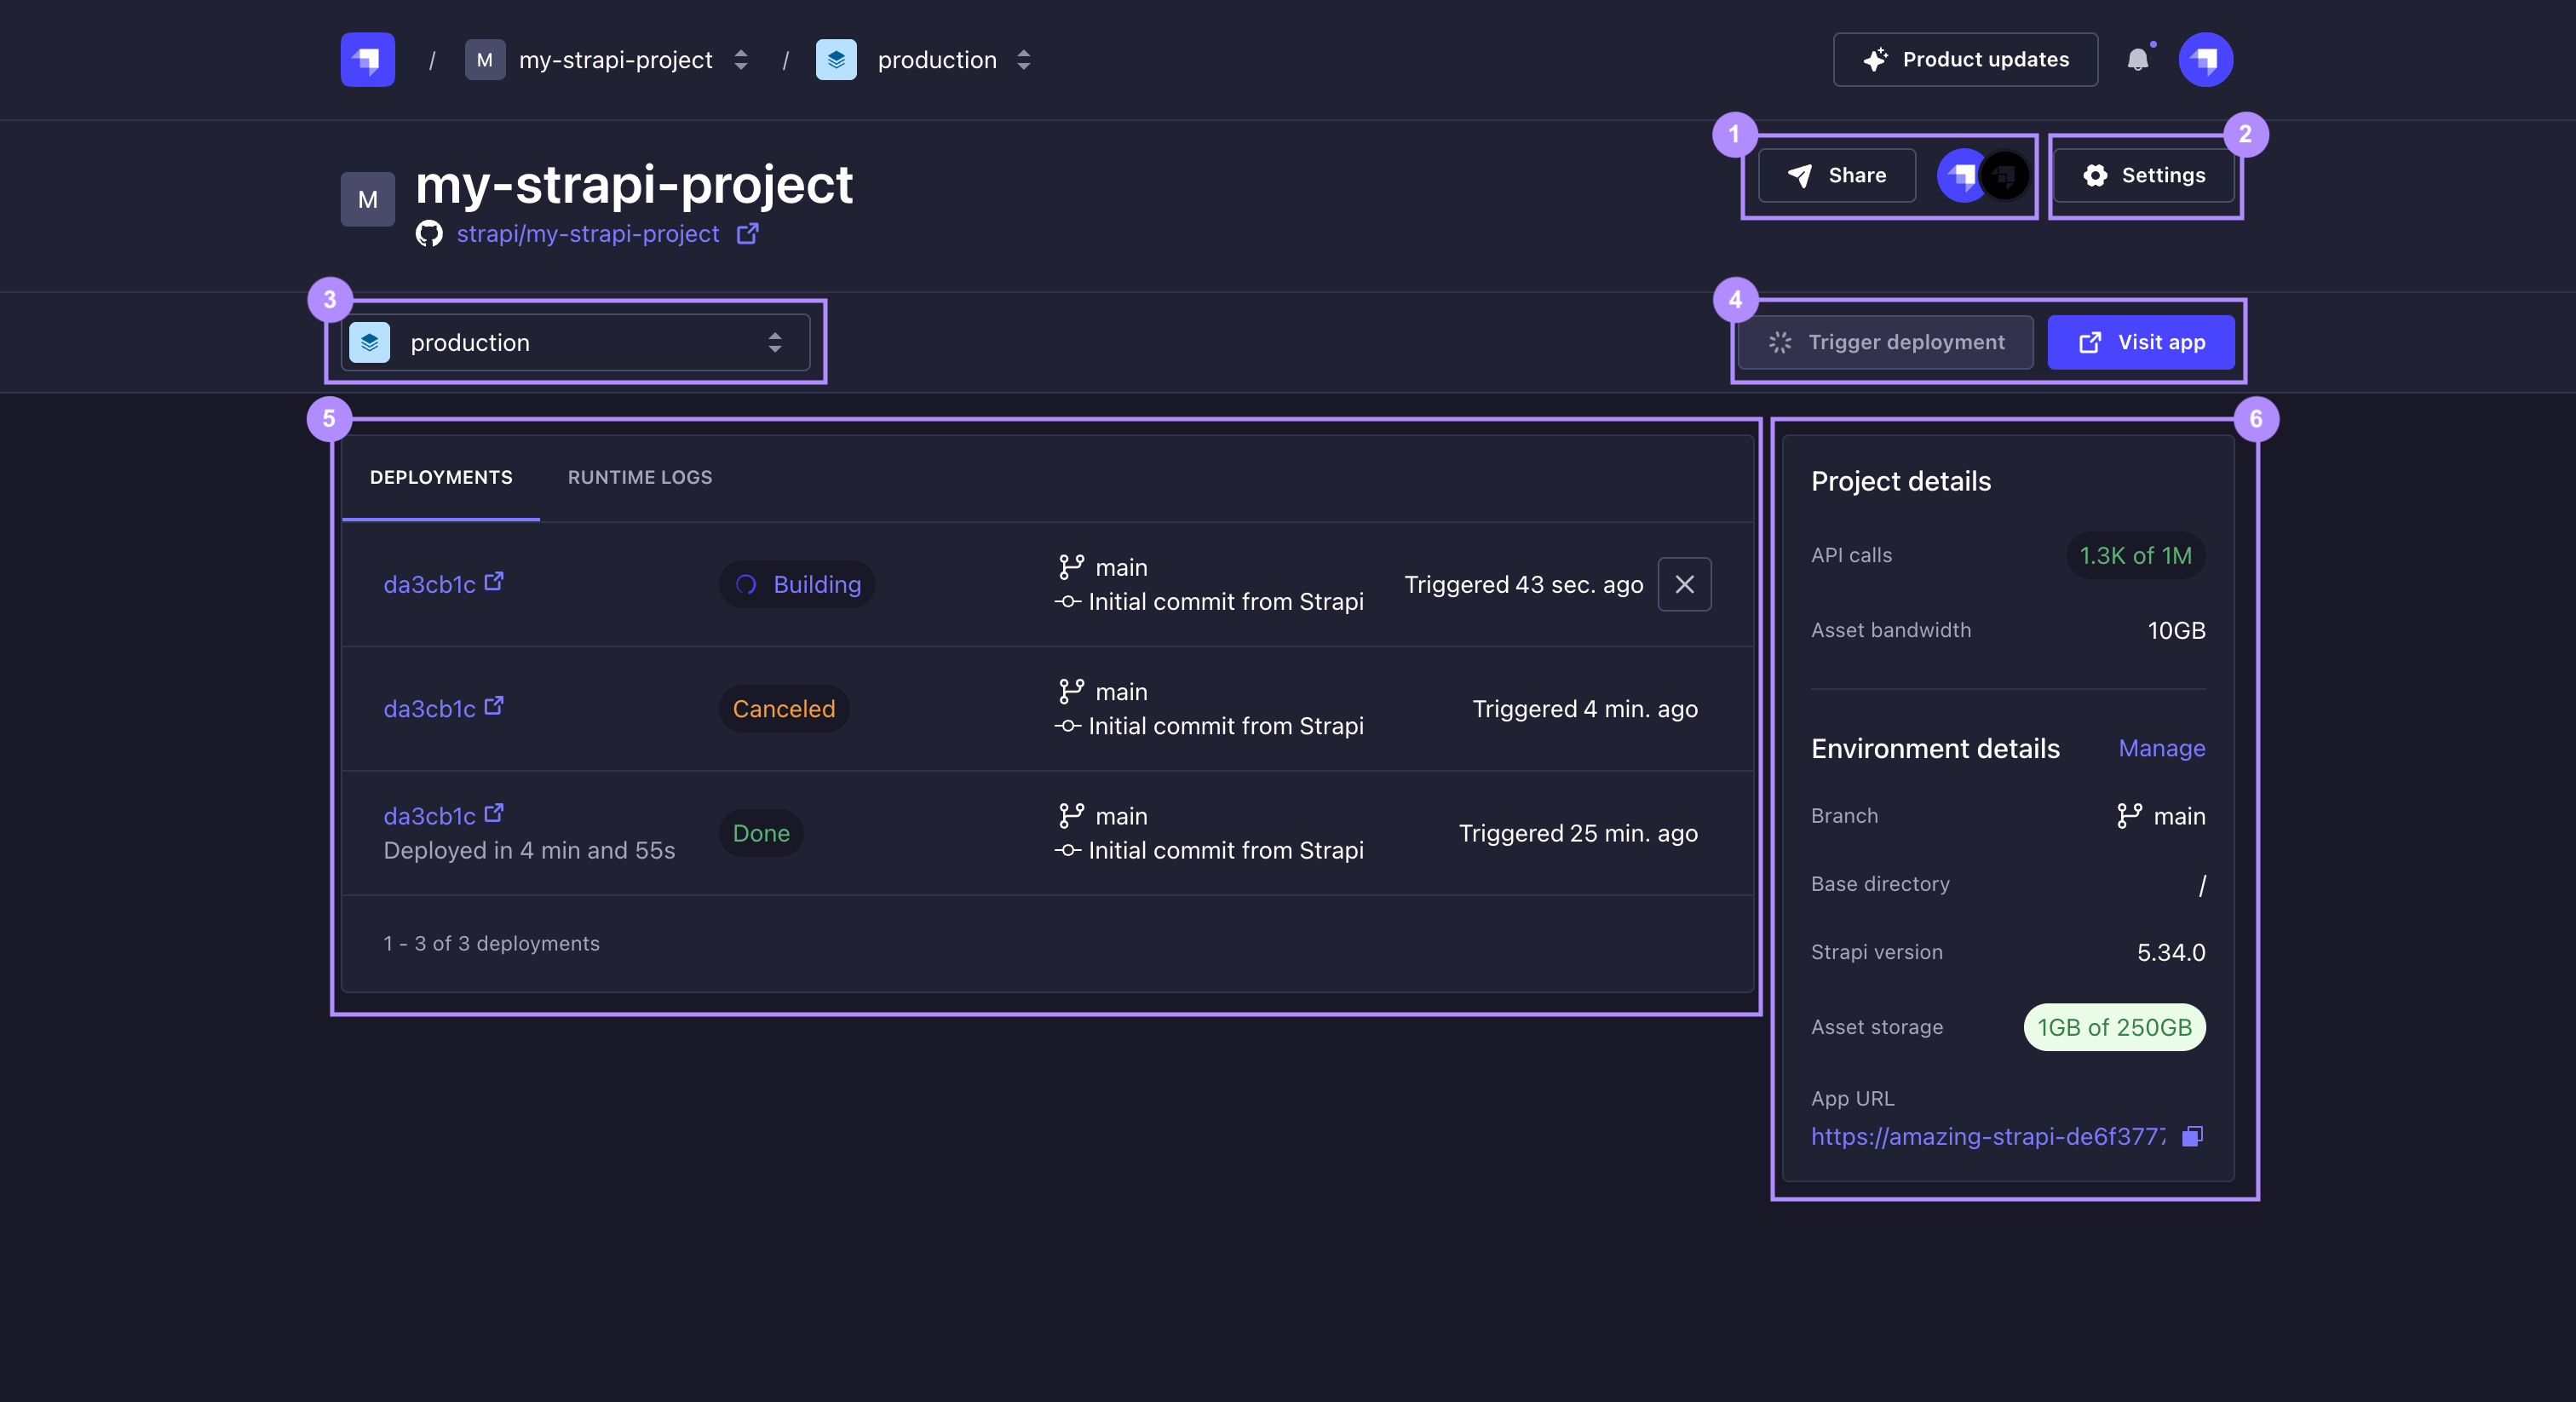
Task: Click the avatar stack beside the Share button
Action: click(1981, 175)
